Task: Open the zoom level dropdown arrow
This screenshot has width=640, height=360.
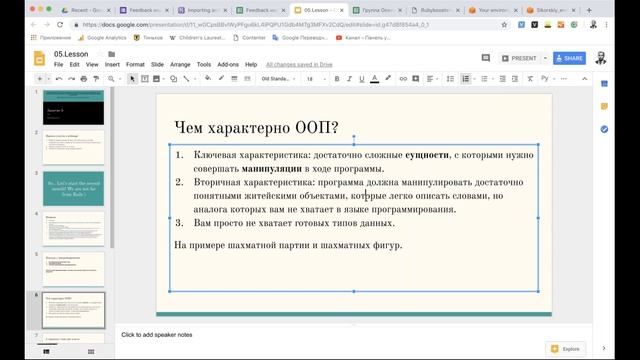Action: click(x=120, y=79)
